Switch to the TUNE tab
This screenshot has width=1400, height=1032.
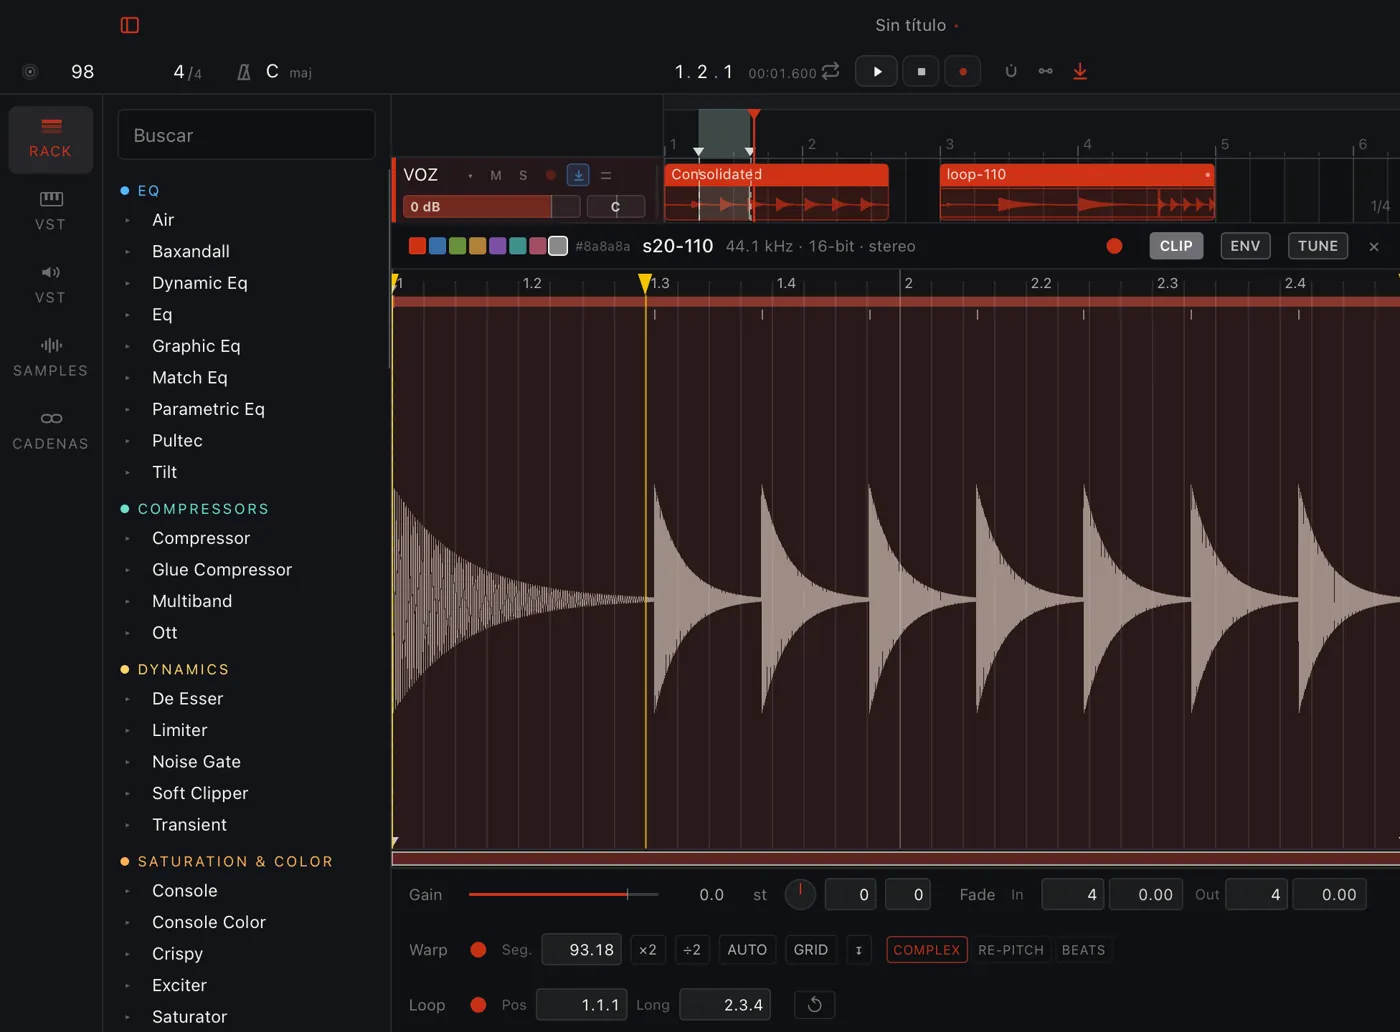coord(1318,246)
